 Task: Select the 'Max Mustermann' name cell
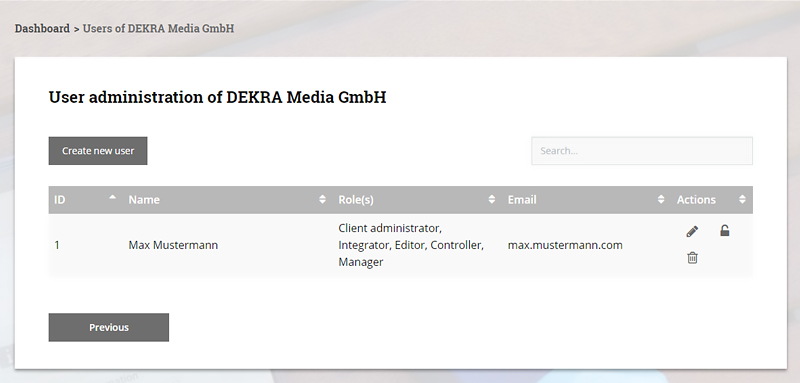click(x=173, y=245)
